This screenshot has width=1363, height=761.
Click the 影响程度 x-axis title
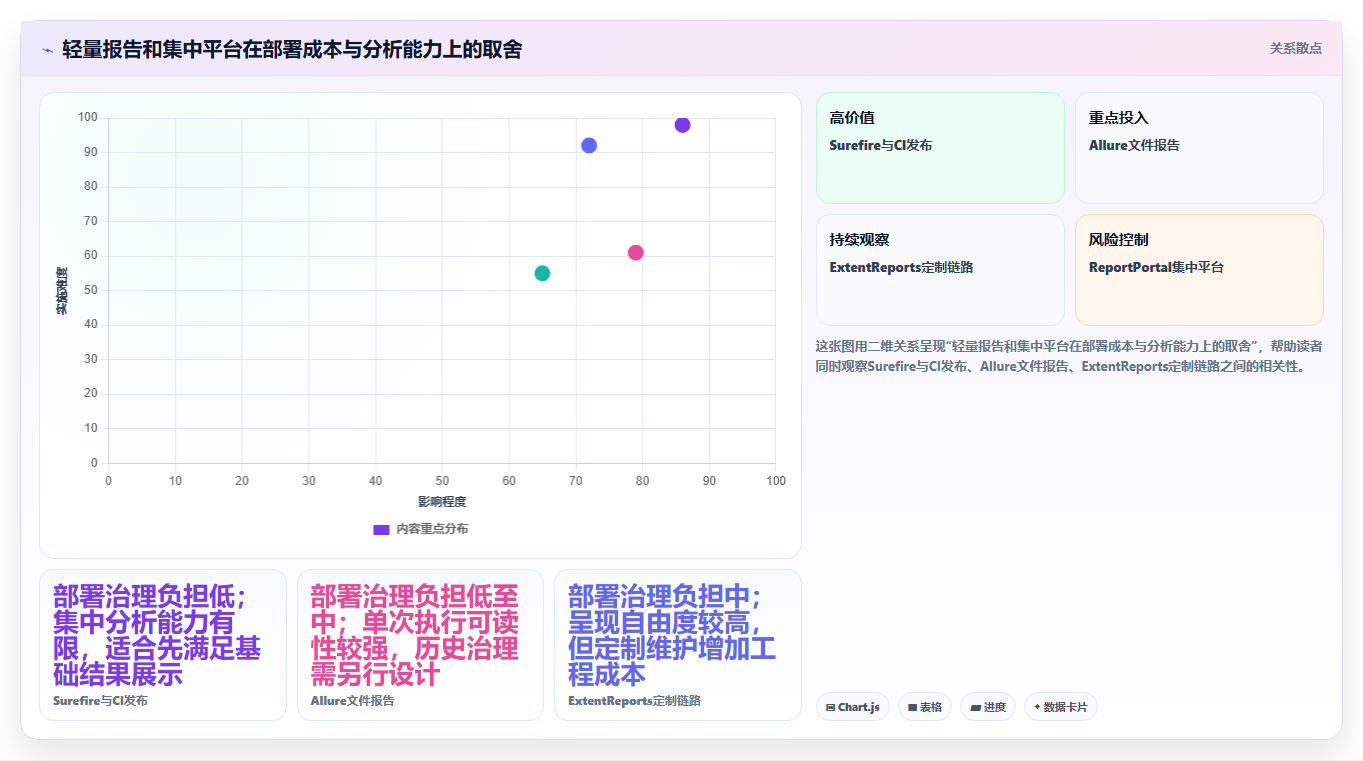click(x=442, y=502)
